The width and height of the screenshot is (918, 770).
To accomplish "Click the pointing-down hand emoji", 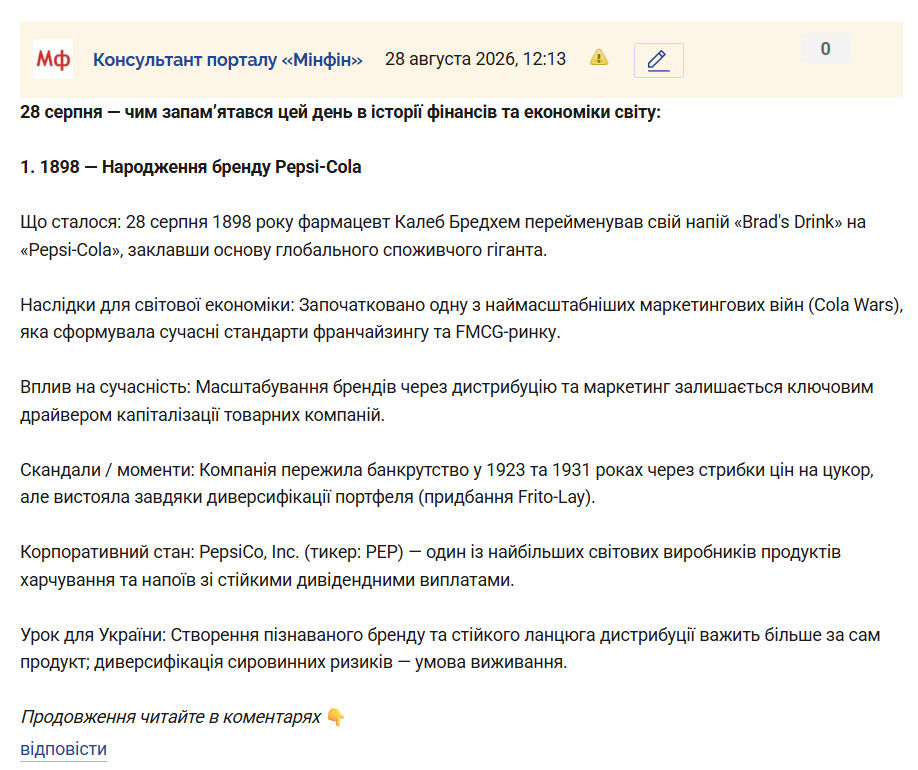I will [336, 717].
